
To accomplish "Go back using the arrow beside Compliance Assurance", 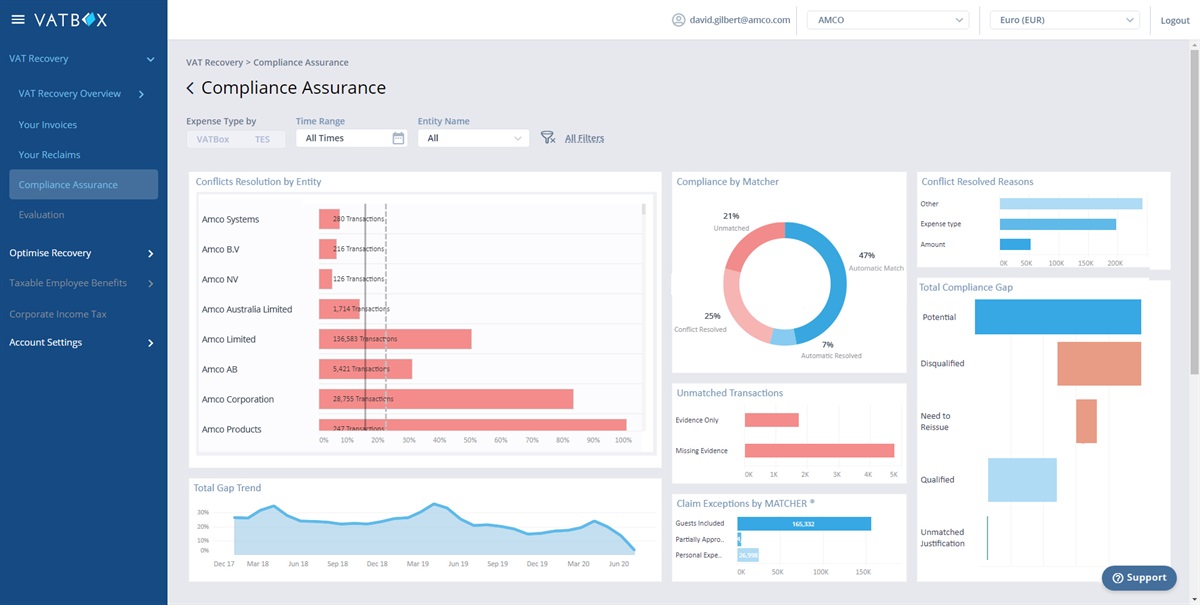I will [190, 89].
